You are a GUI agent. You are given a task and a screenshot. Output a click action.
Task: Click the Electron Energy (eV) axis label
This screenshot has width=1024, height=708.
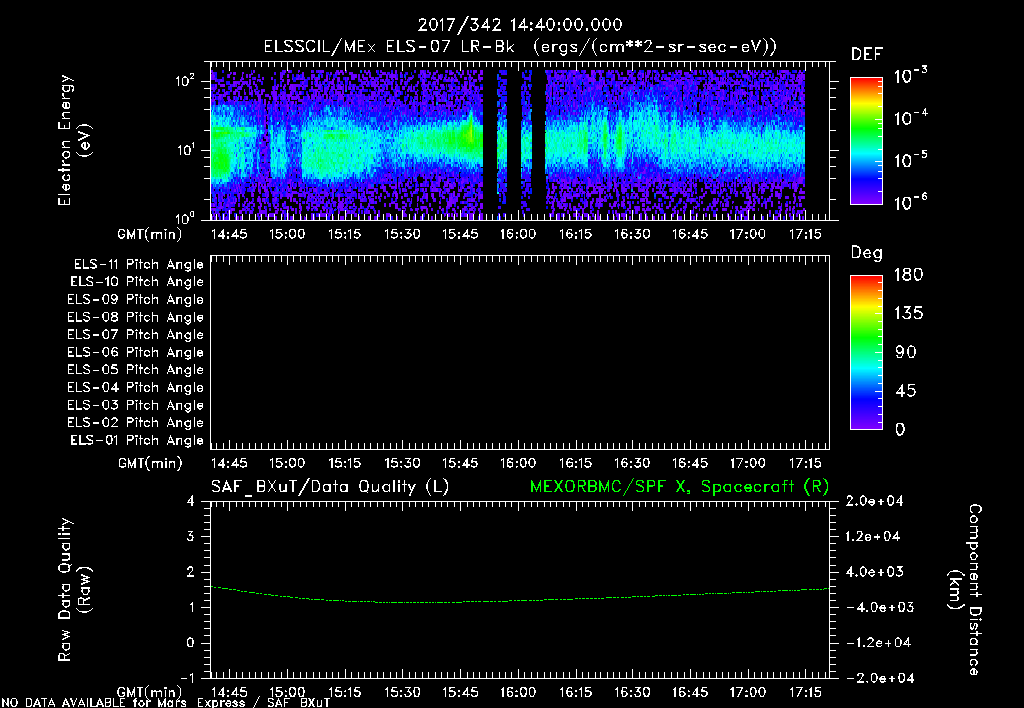(74, 140)
